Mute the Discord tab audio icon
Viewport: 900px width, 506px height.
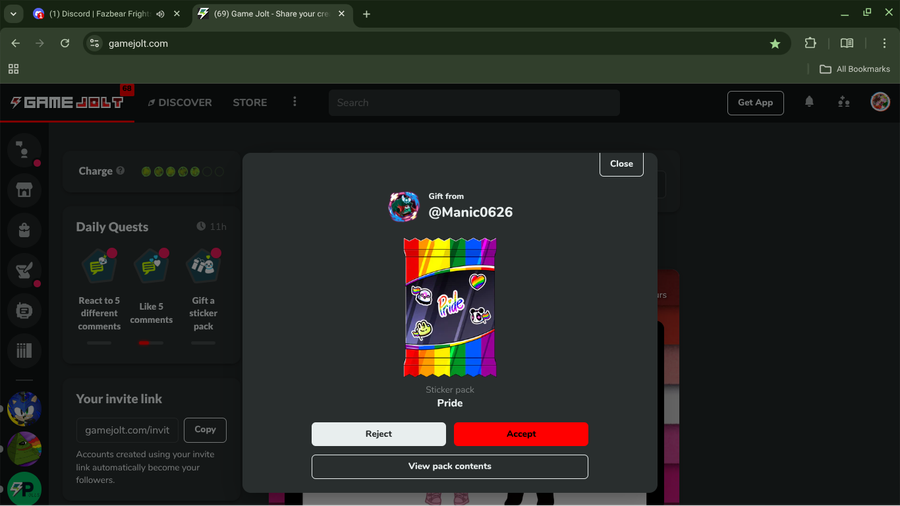(160, 14)
